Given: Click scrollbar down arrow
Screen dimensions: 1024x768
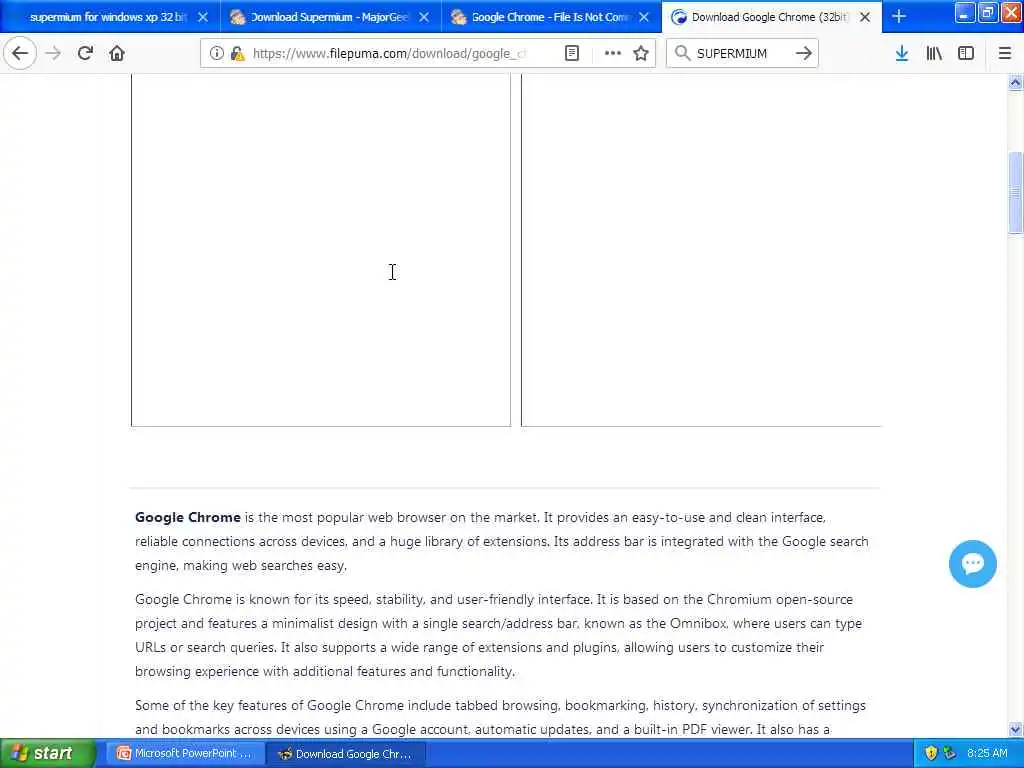Looking at the screenshot, I should [x=1015, y=729].
